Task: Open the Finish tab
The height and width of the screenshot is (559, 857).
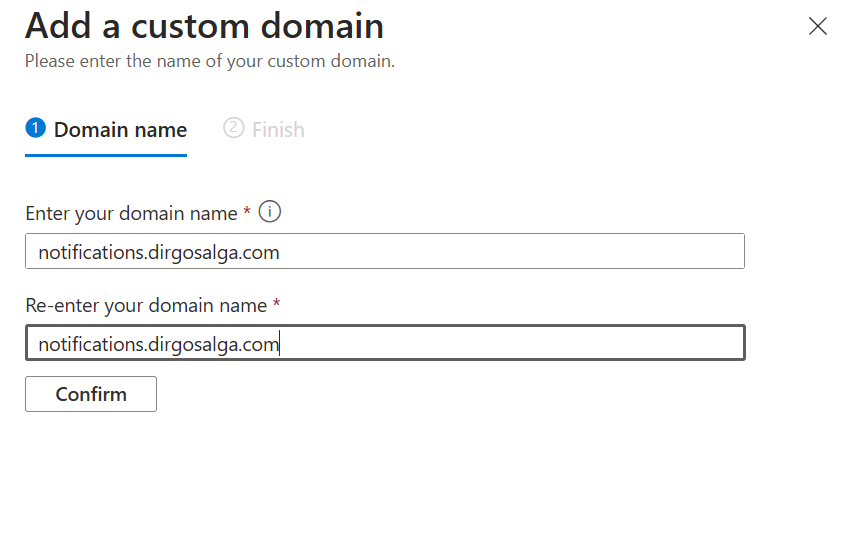Action: [277, 130]
